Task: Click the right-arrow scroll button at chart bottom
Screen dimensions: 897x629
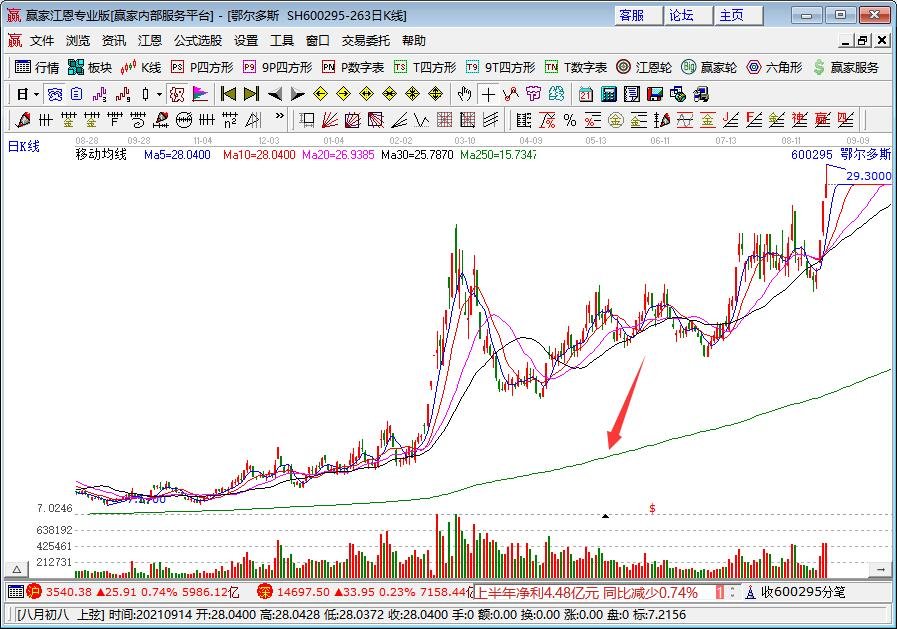Action: click(x=880, y=570)
